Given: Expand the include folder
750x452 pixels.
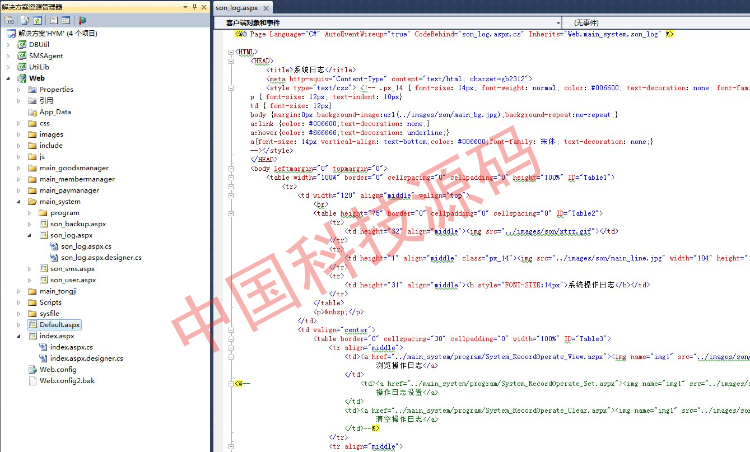Looking at the screenshot, I should [19, 145].
